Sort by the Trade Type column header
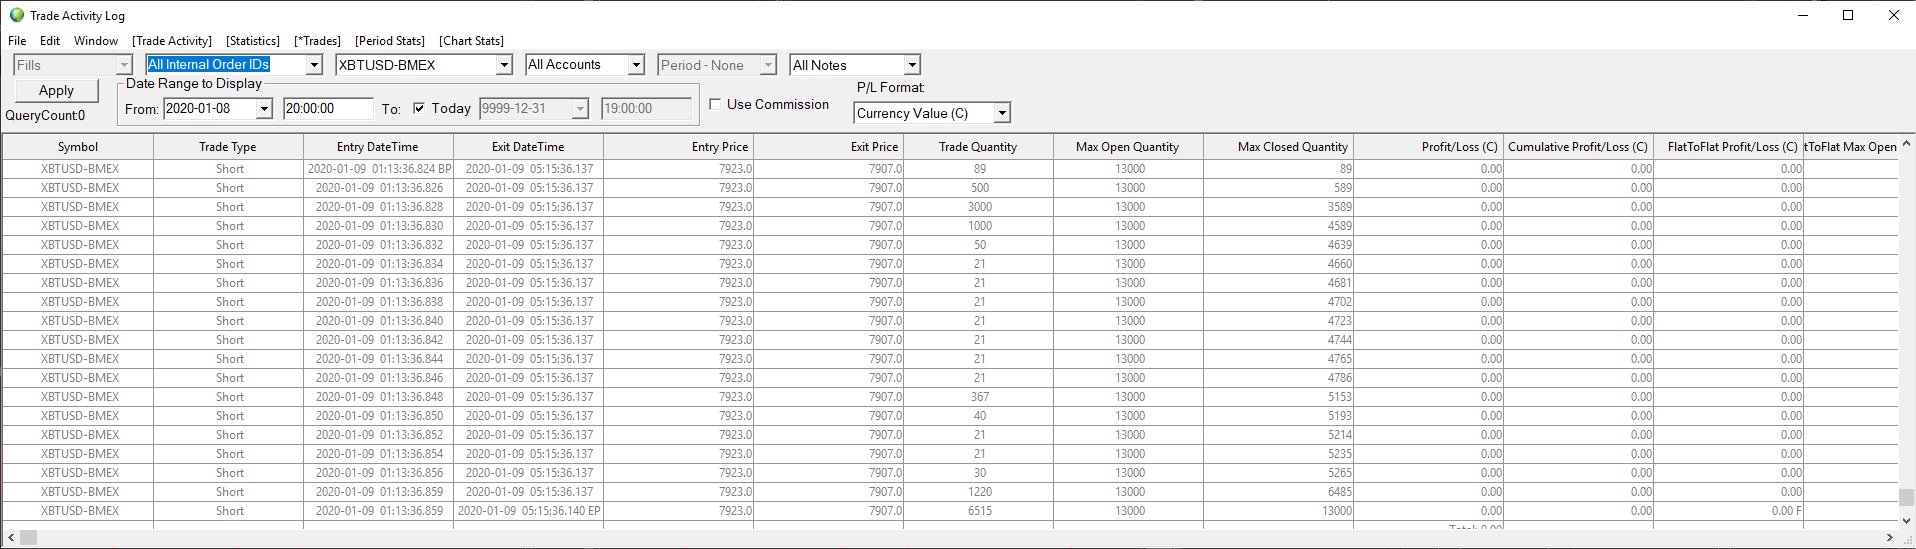This screenshot has height=549, width=1916. pyautogui.click(x=228, y=147)
